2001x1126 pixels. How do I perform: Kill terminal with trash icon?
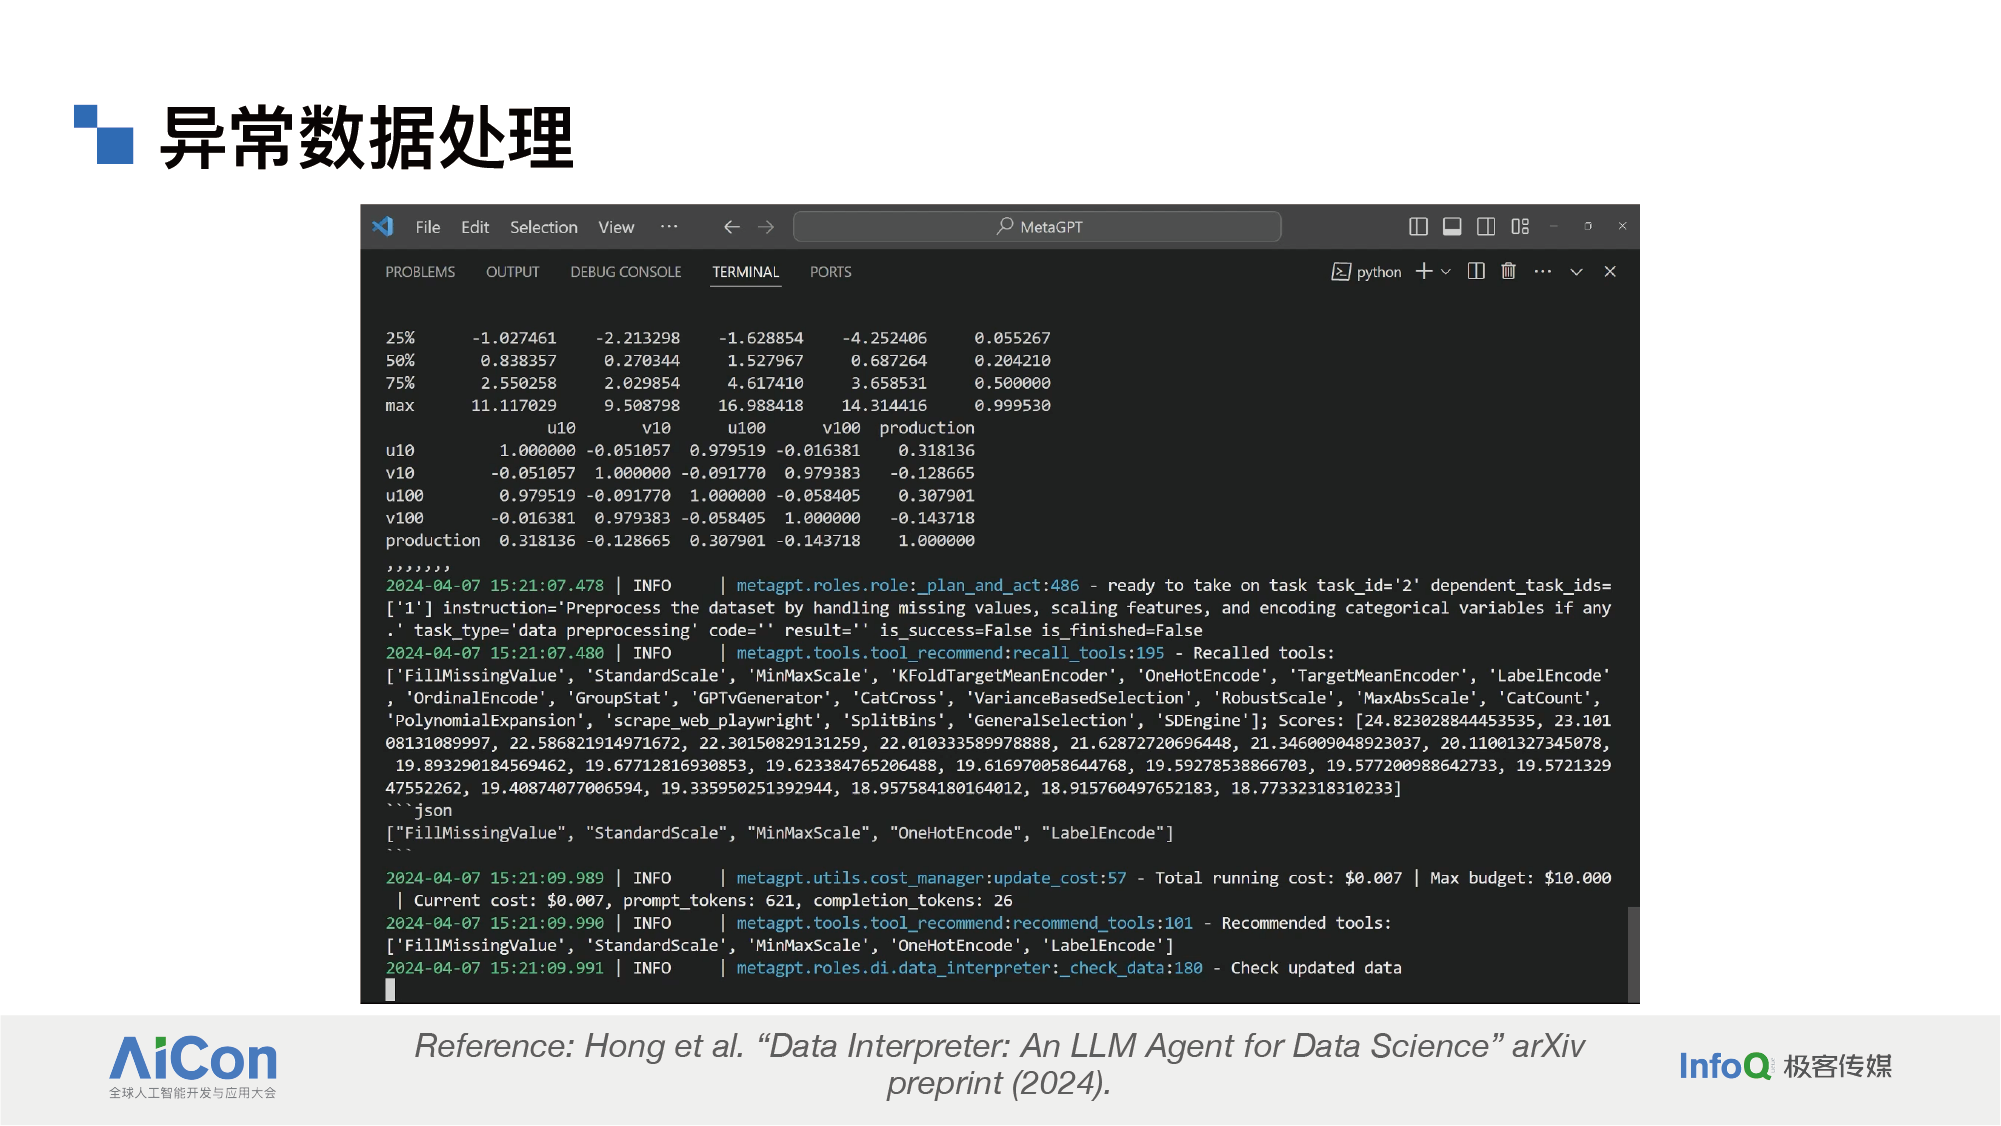1509,271
